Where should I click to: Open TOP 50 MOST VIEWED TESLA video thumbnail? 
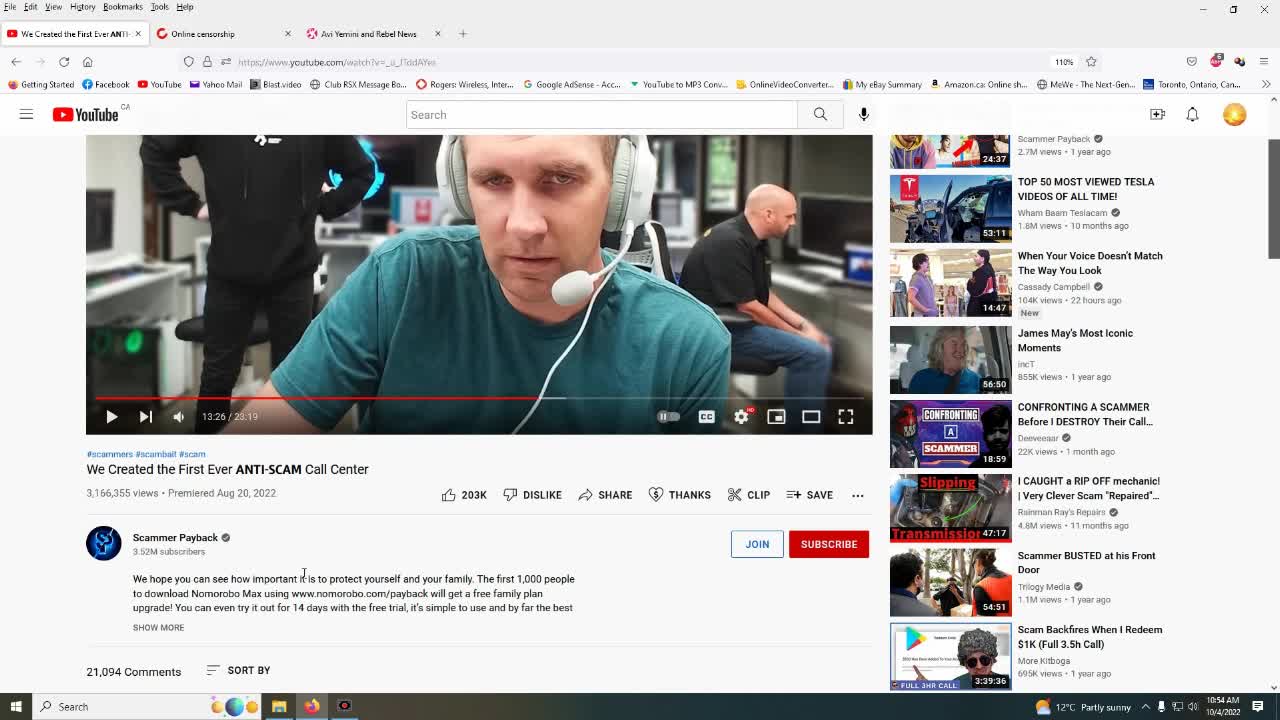click(951, 209)
